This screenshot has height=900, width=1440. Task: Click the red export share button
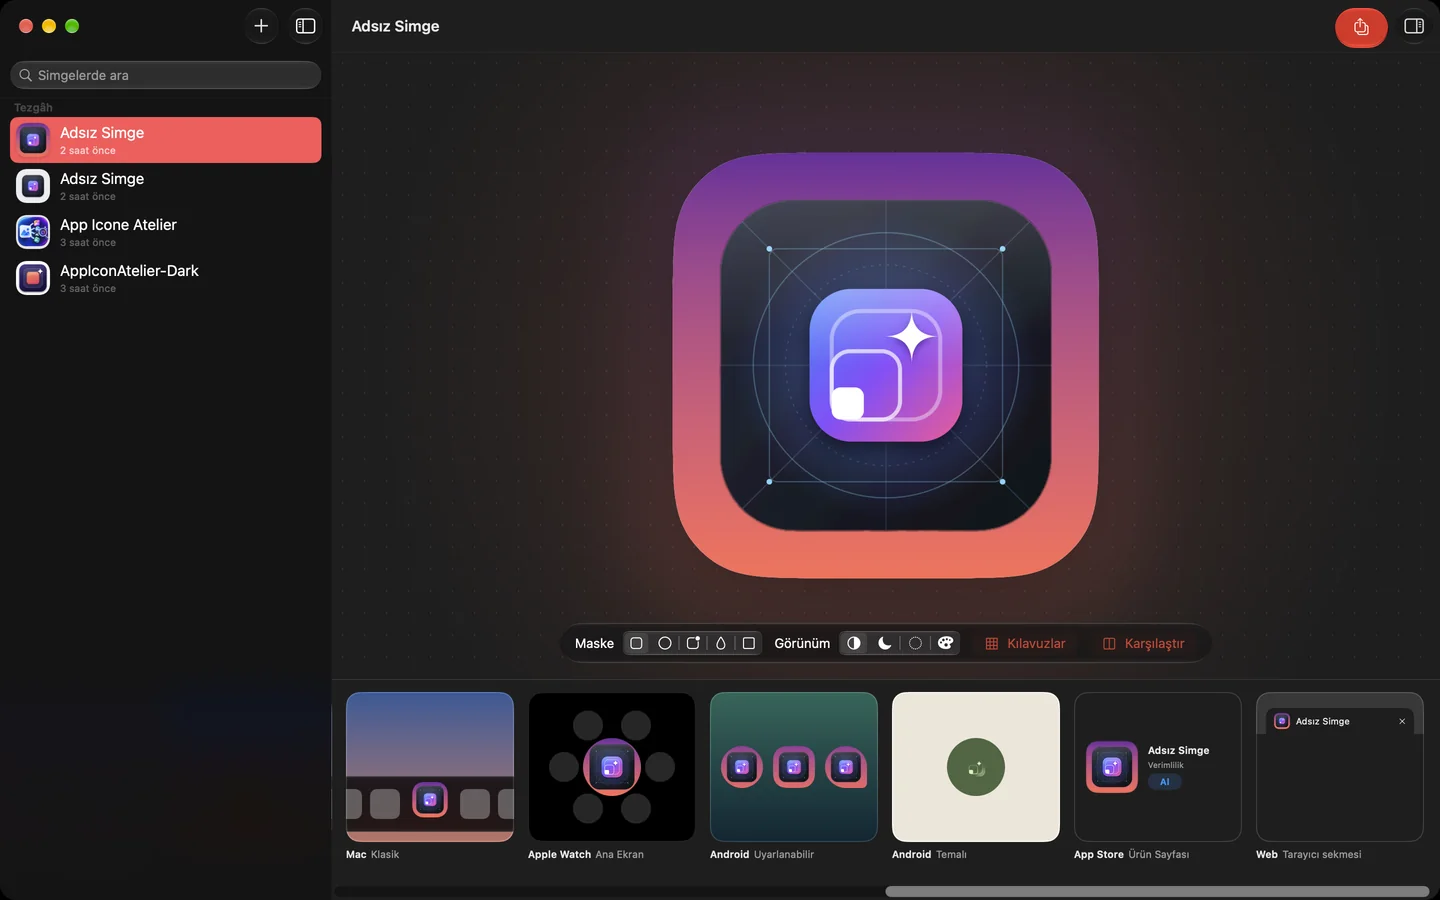pyautogui.click(x=1361, y=27)
